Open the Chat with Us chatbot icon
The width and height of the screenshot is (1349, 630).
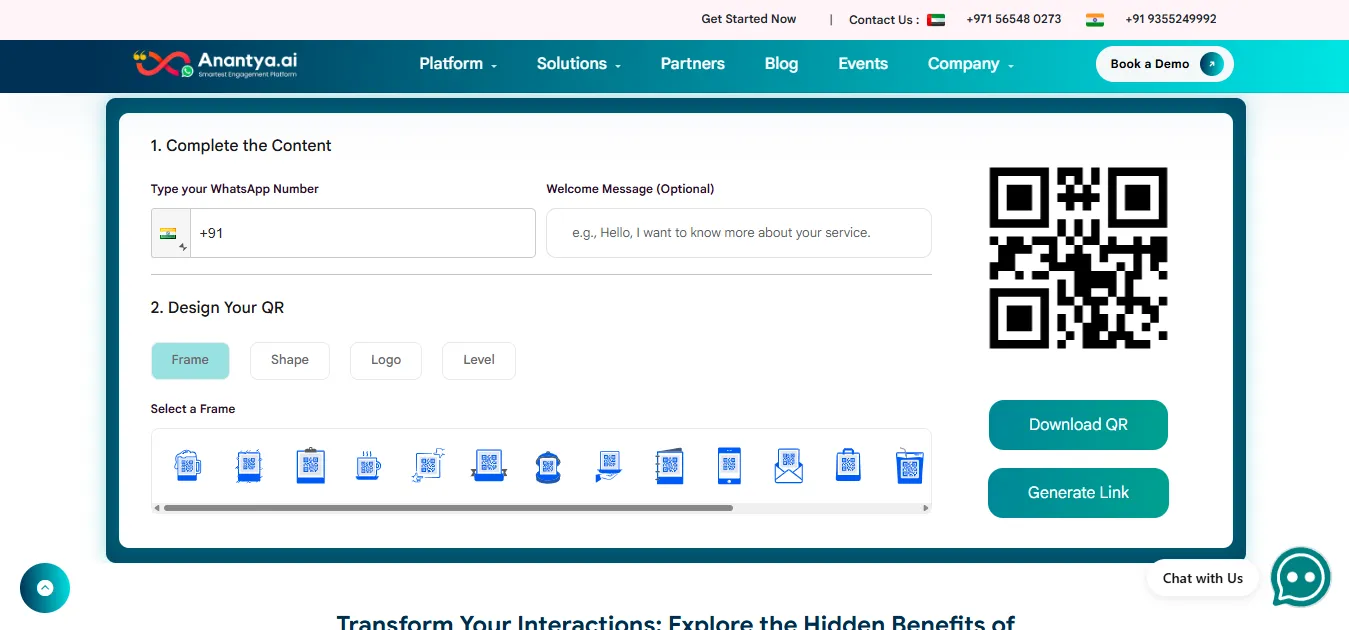(x=1301, y=577)
